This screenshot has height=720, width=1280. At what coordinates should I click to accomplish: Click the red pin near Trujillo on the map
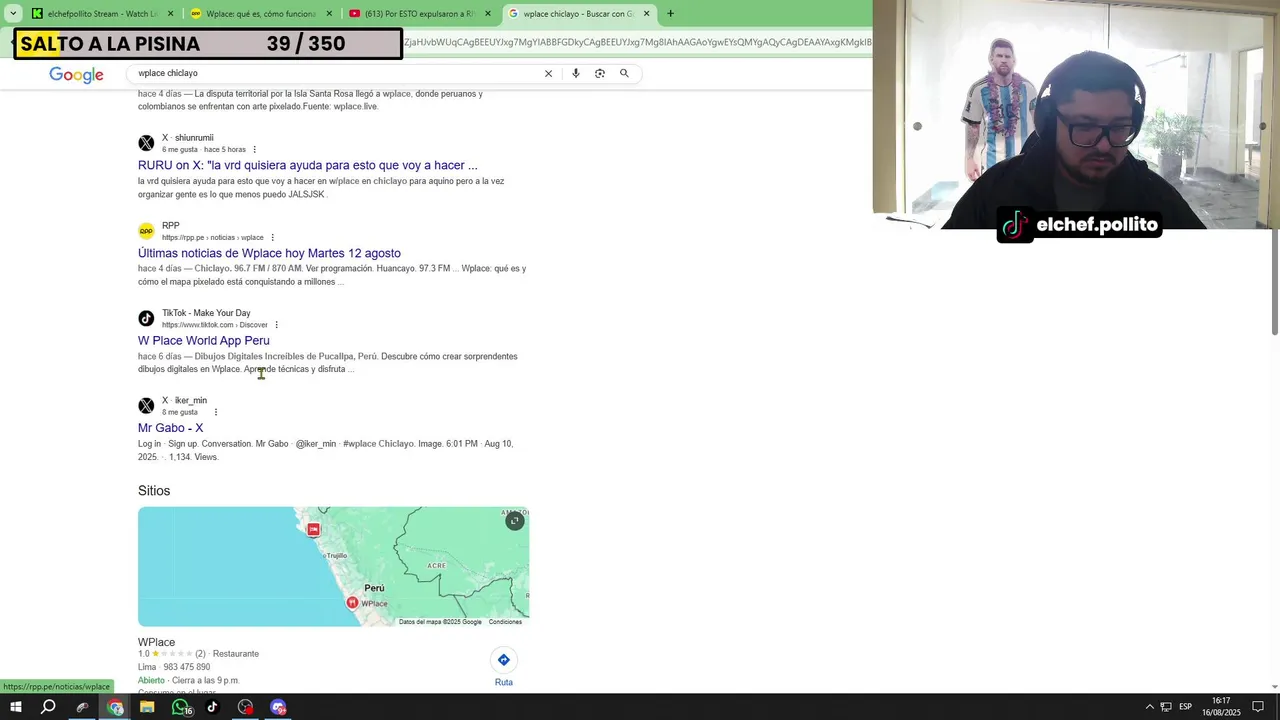[313, 529]
